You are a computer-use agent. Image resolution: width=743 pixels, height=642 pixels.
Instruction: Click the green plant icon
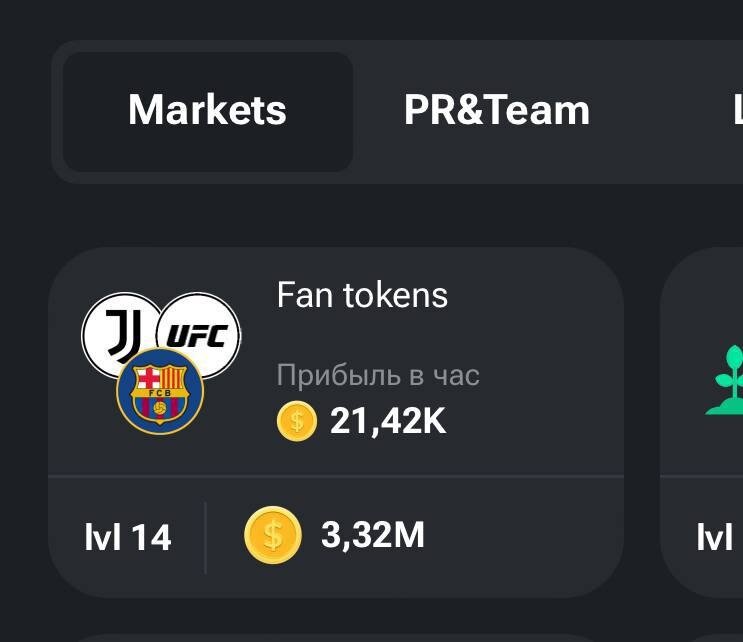pyautogui.click(x=725, y=380)
